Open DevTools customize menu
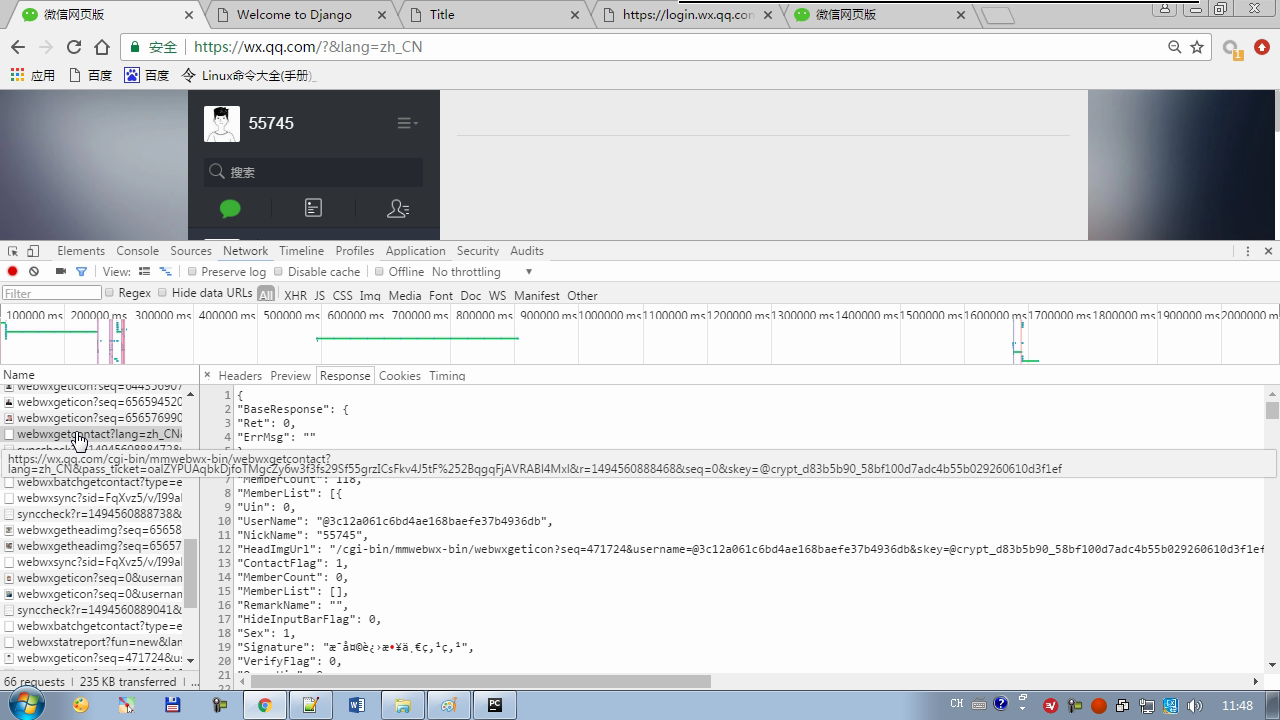This screenshot has height=720, width=1280. [1247, 251]
